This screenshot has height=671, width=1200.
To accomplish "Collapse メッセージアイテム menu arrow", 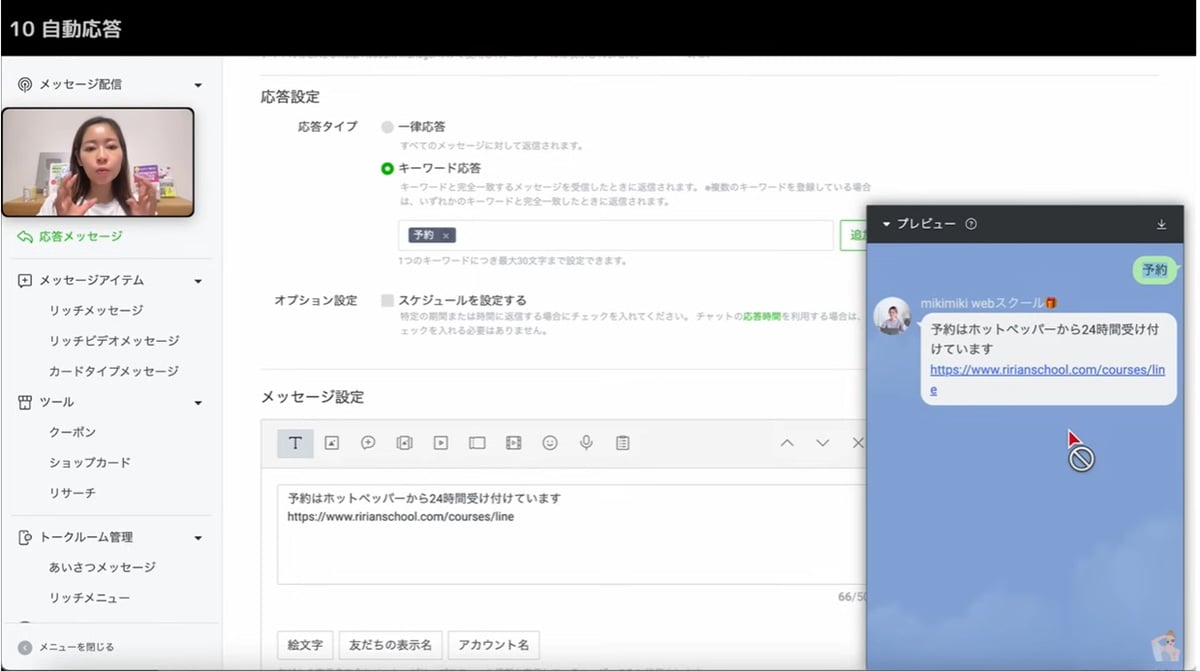I will coord(198,282).
